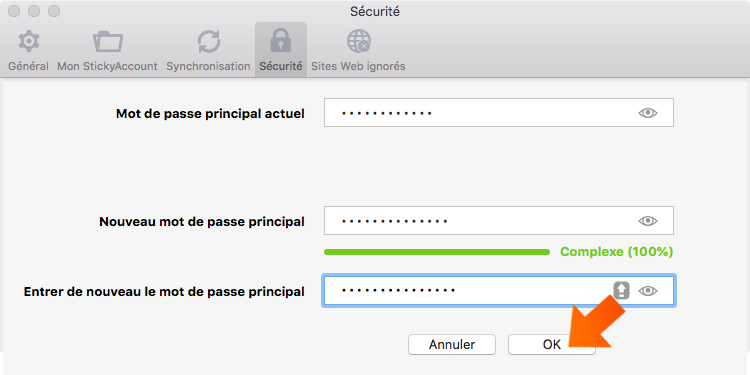Focus the Mot de passe principal actuel field
The image size is (750, 375).
tap(499, 113)
